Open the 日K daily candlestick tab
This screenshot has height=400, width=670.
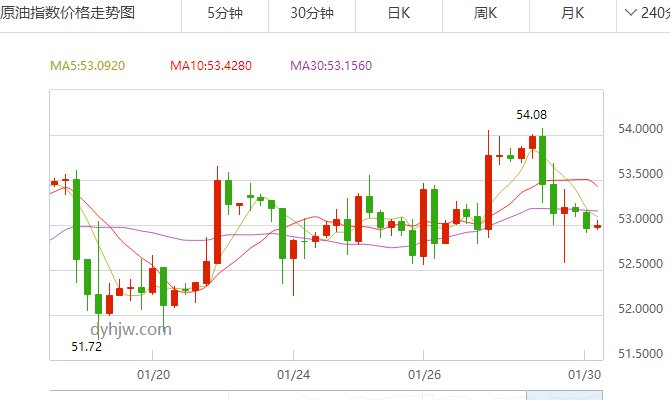399,13
